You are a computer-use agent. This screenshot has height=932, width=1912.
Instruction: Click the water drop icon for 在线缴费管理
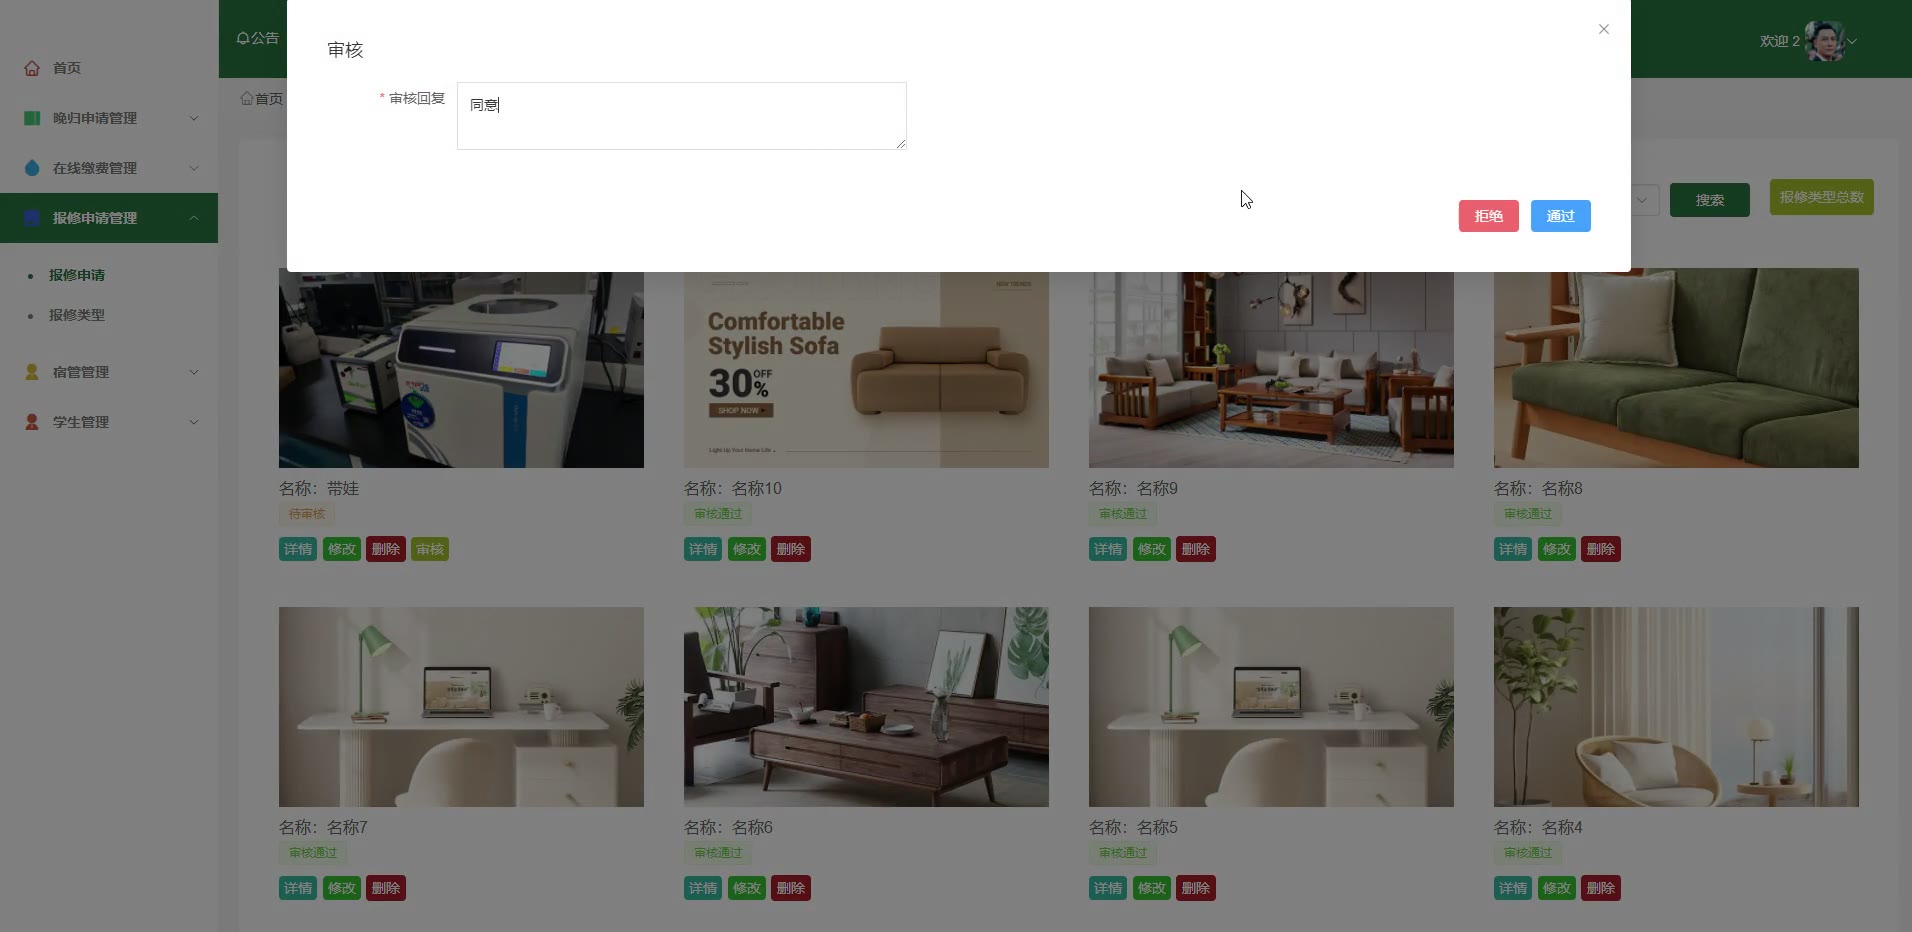point(32,168)
